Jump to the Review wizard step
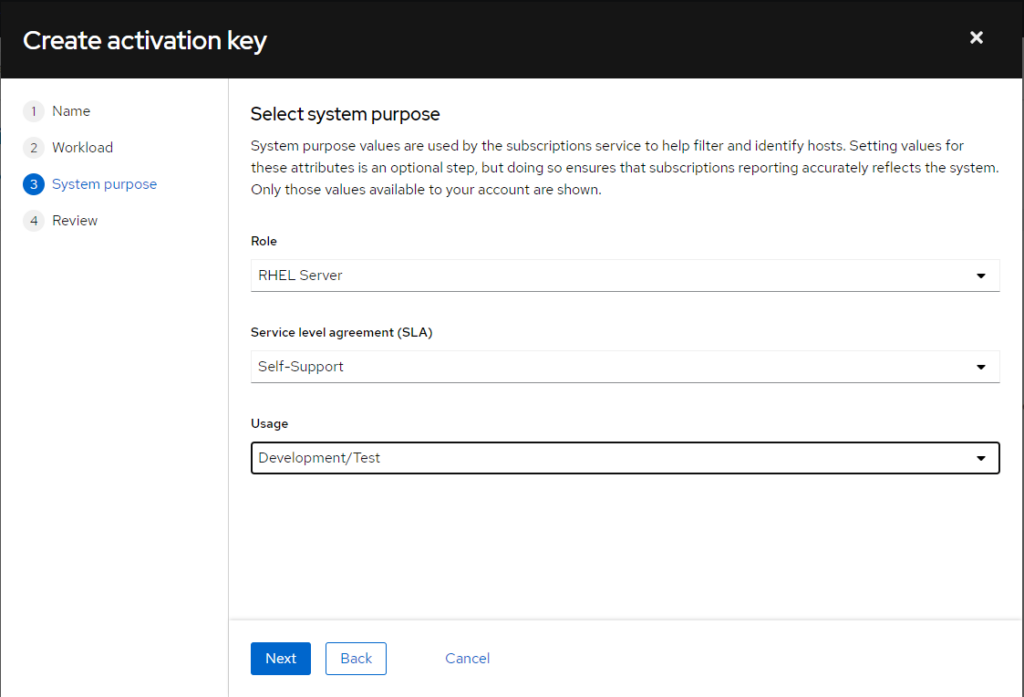The height and width of the screenshot is (697, 1024). point(75,221)
